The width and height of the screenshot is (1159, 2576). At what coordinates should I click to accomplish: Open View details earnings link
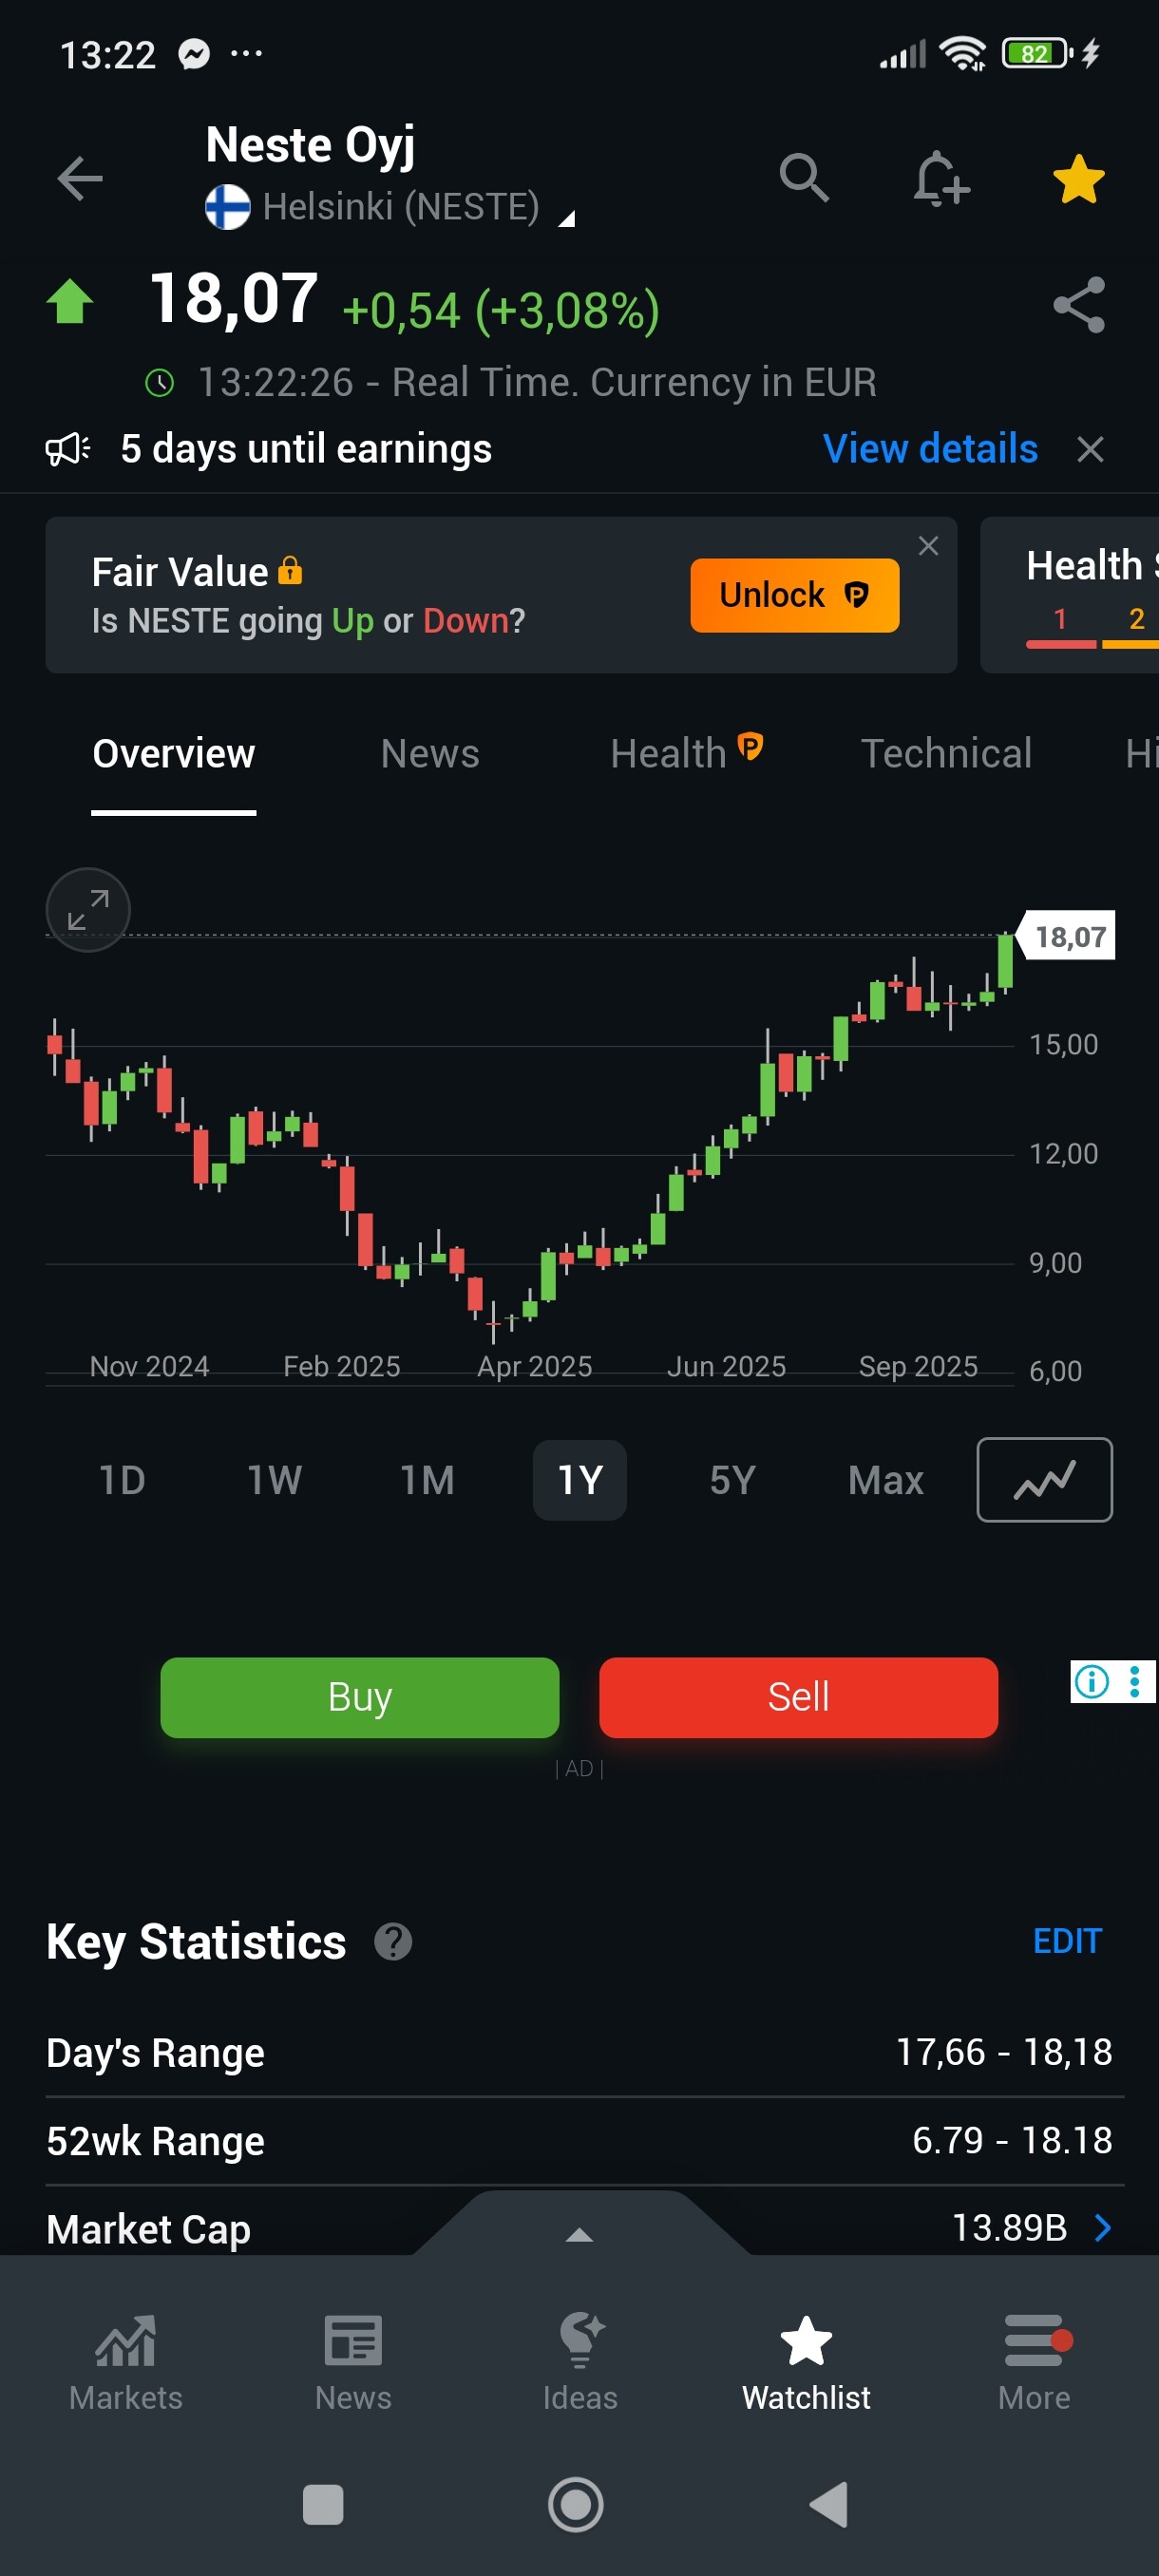929,449
